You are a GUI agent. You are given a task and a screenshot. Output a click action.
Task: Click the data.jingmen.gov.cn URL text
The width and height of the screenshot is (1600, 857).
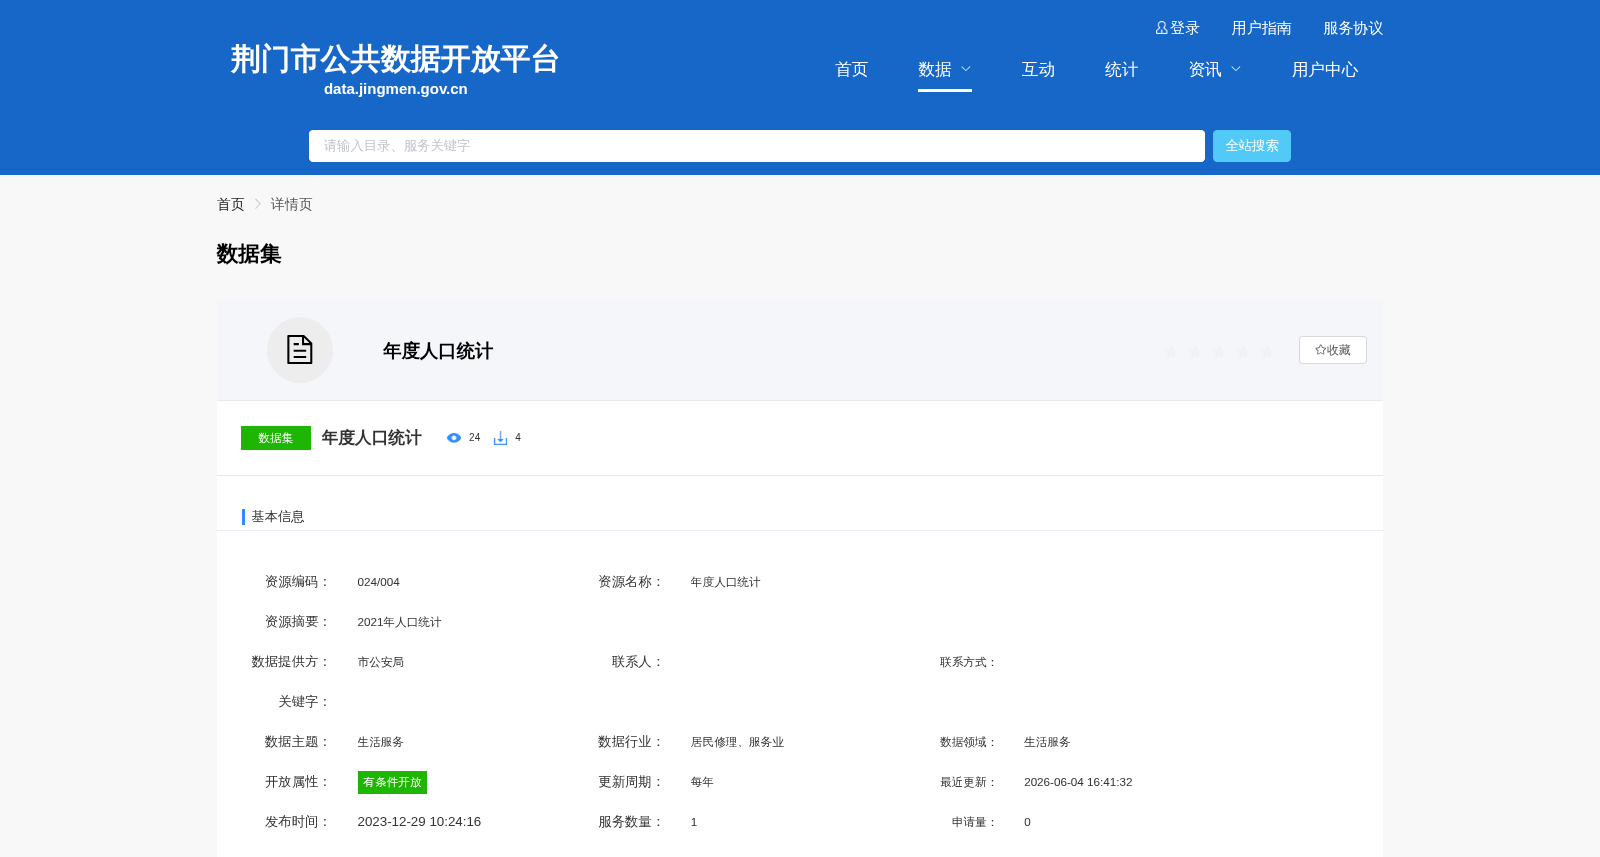(396, 89)
